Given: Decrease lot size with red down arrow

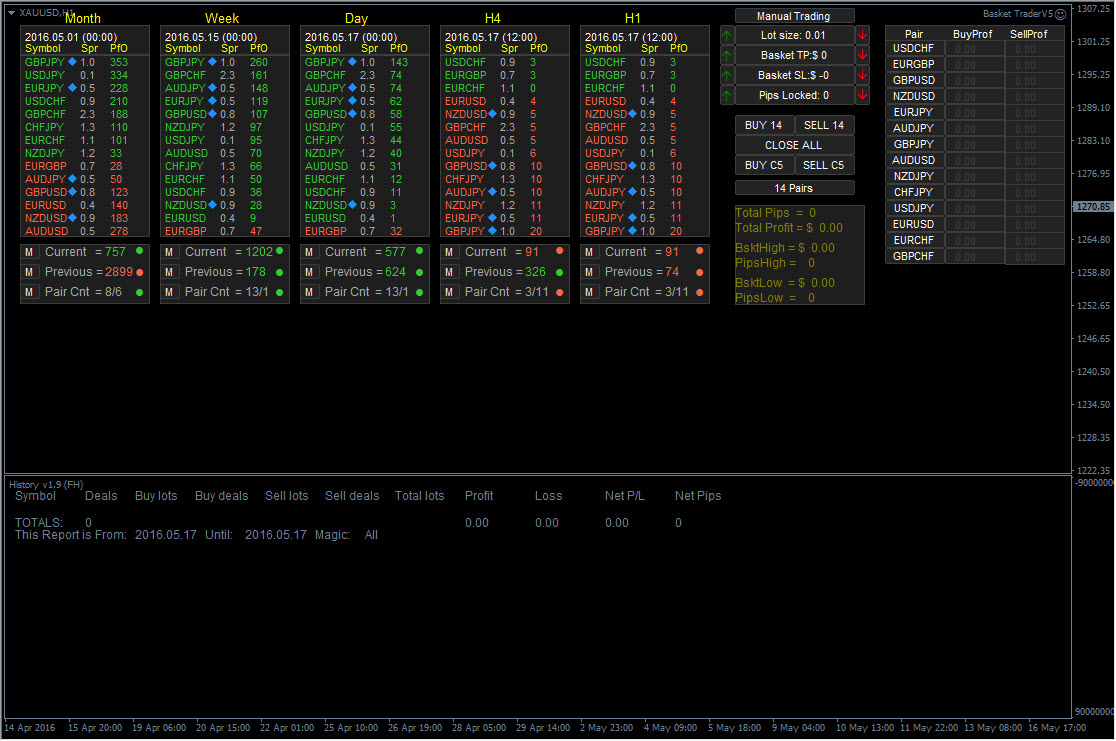Looking at the screenshot, I should point(862,35).
